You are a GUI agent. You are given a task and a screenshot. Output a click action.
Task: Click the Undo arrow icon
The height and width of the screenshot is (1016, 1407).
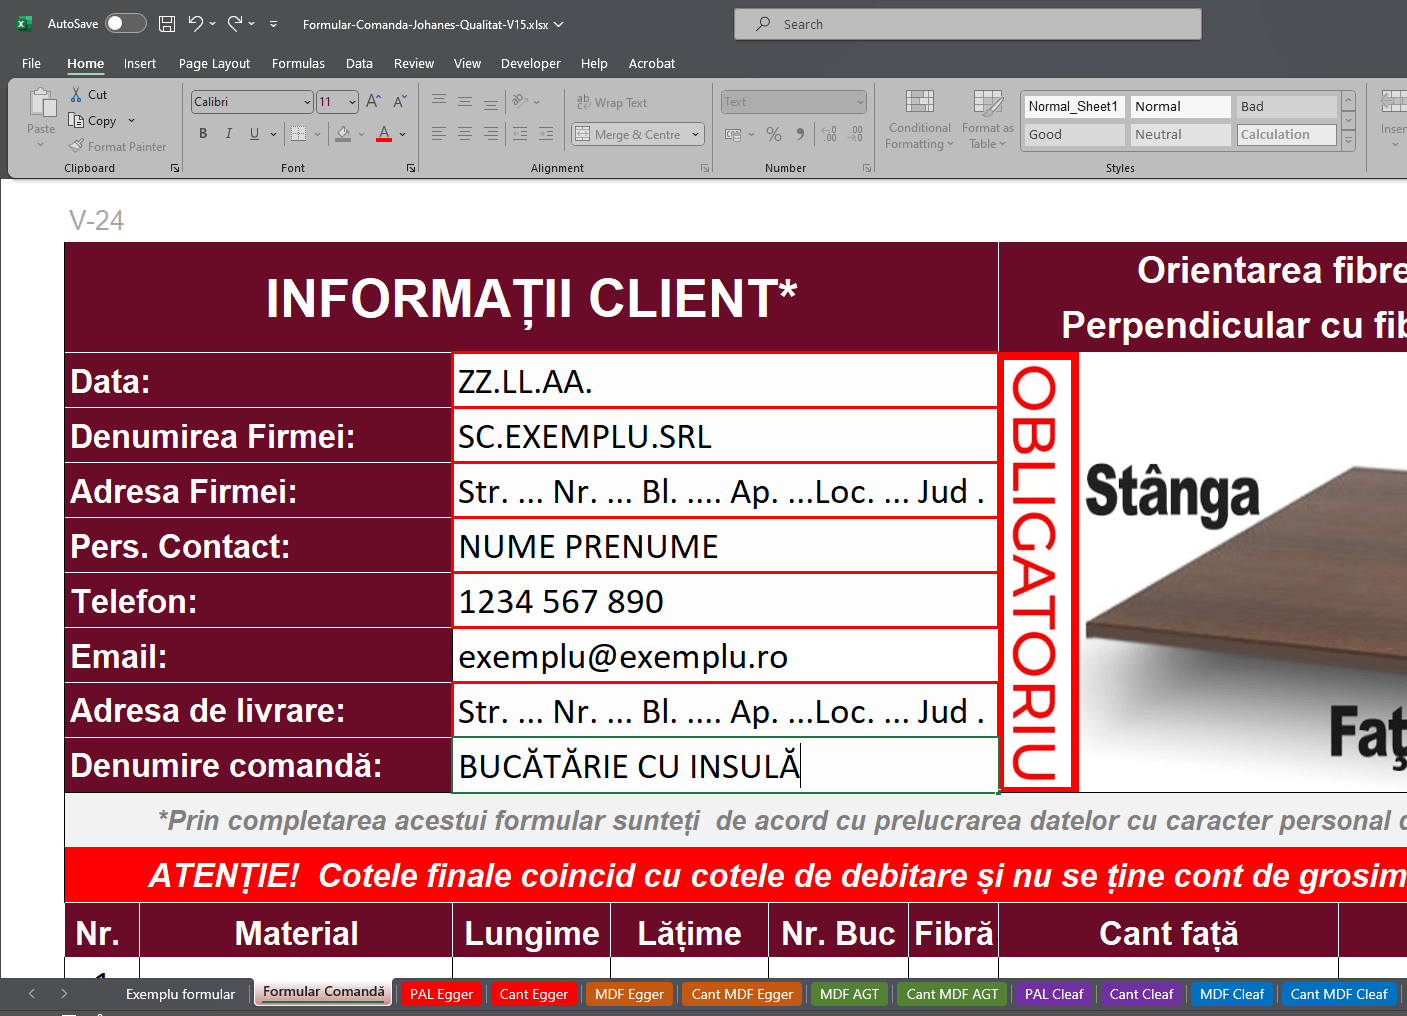(196, 24)
